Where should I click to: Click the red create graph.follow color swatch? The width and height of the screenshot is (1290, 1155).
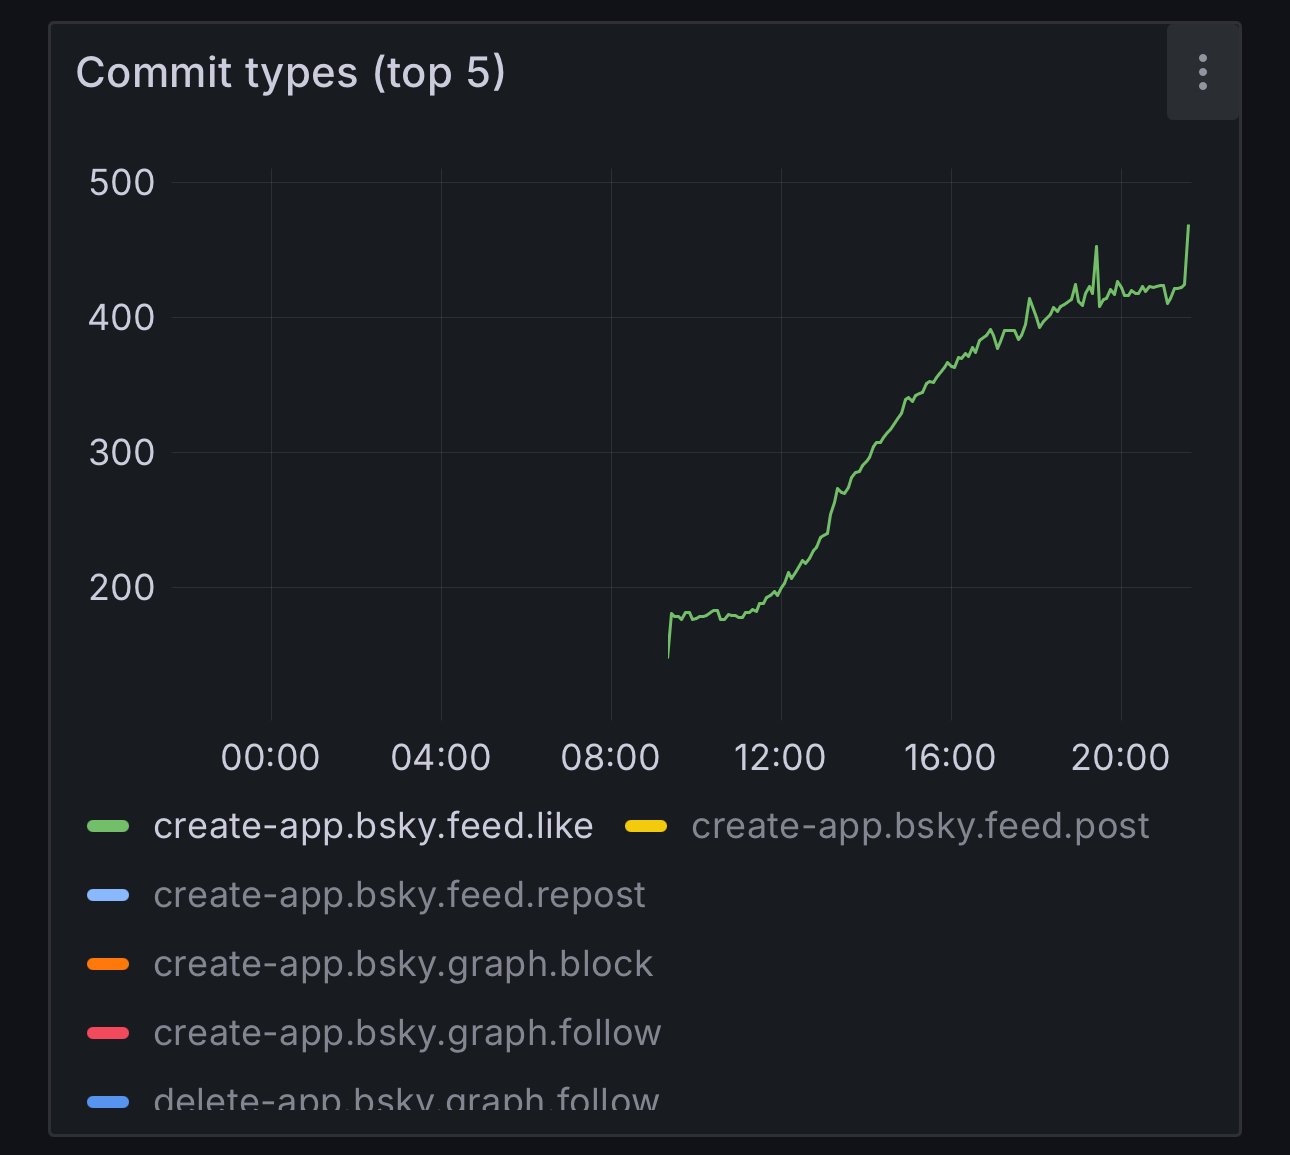click(108, 1033)
